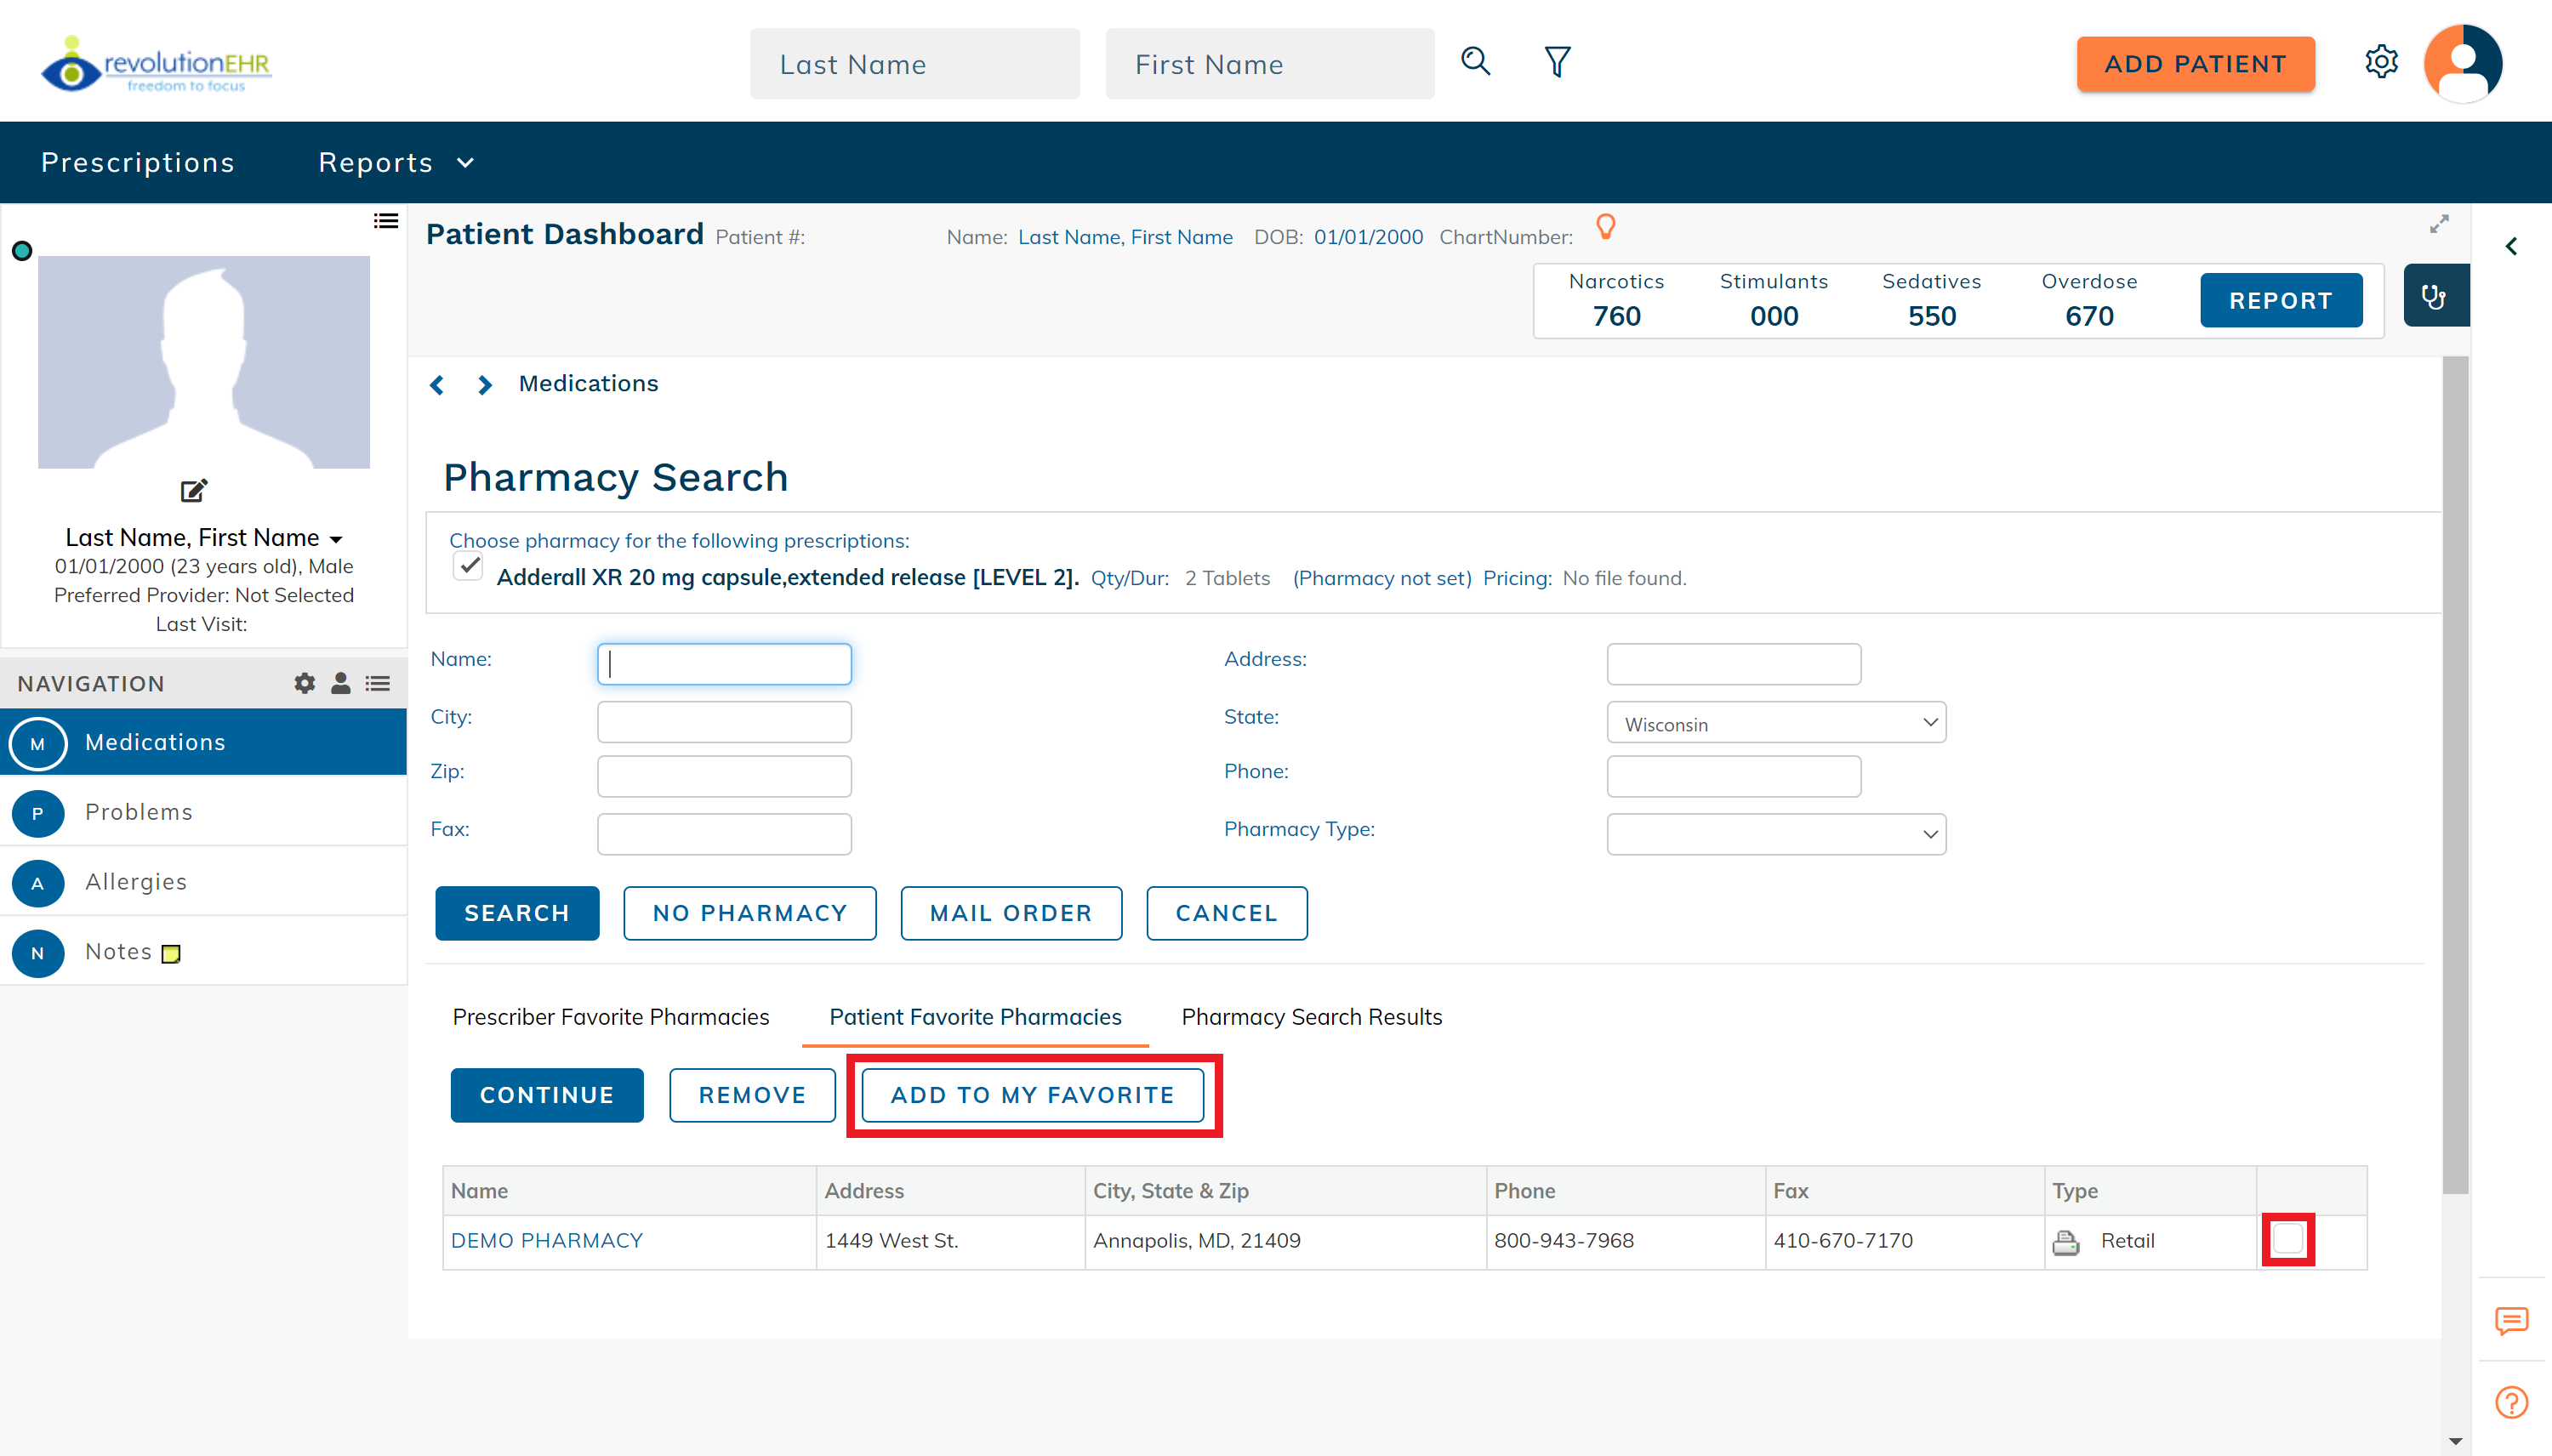Uncheck the Adderall XR prescription checkbox
Image resolution: width=2552 pixels, height=1456 pixels.
click(468, 566)
